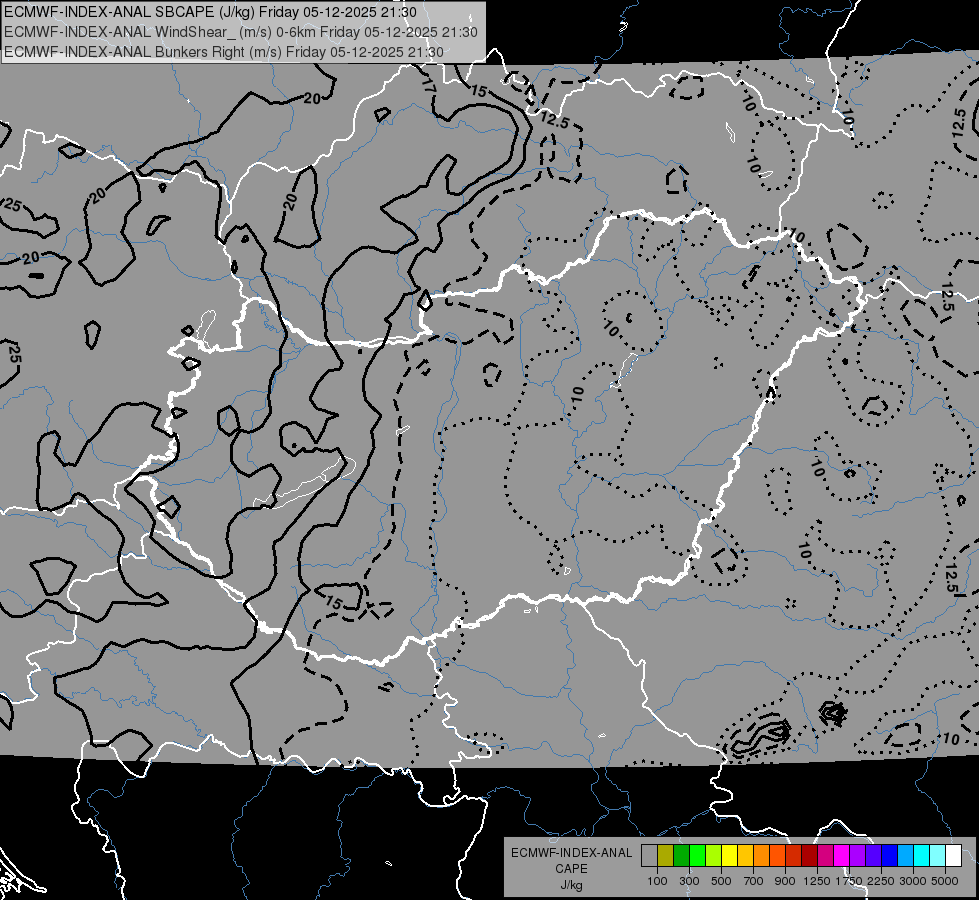Click the legend CAPE label

(571, 869)
